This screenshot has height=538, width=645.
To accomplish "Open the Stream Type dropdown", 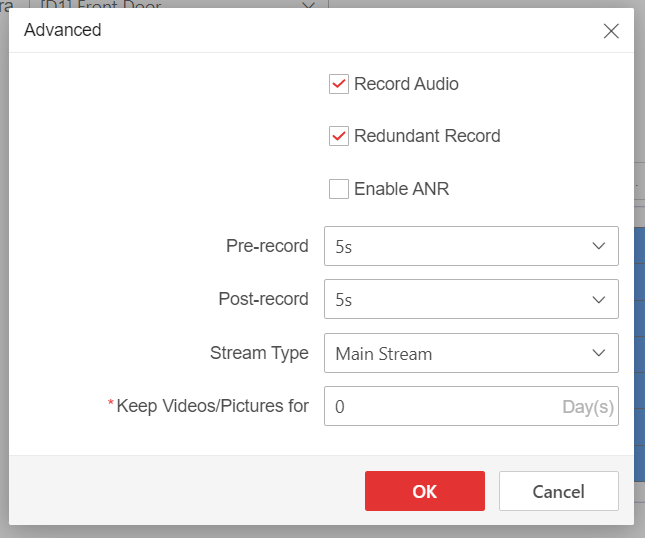I will coord(470,353).
